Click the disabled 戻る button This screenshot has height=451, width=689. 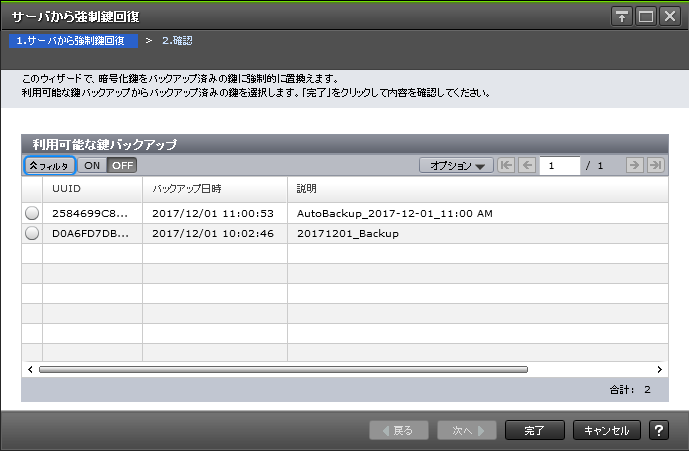click(399, 430)
